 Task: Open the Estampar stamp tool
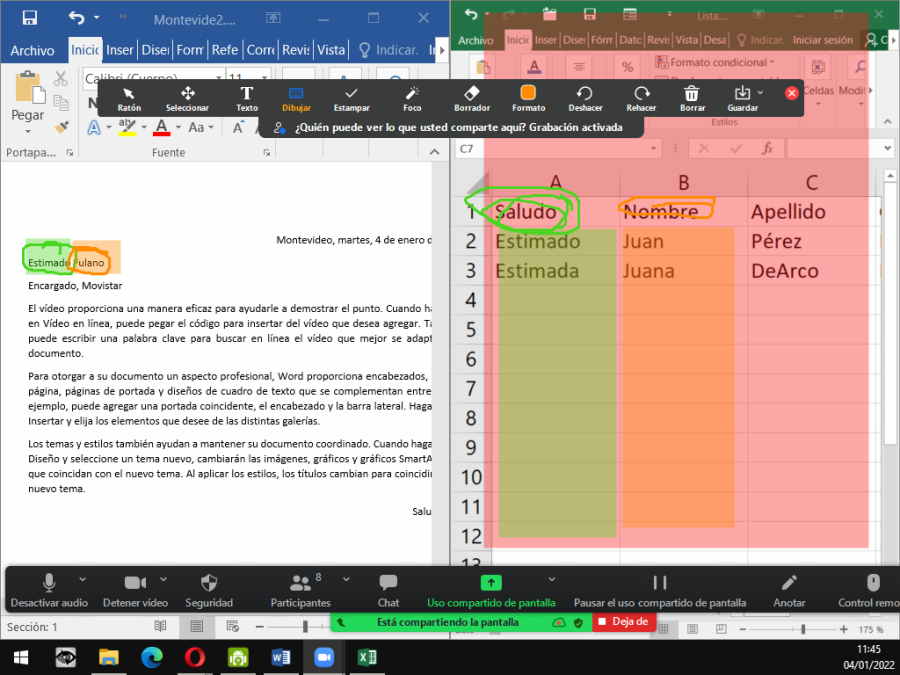(351, 99)
